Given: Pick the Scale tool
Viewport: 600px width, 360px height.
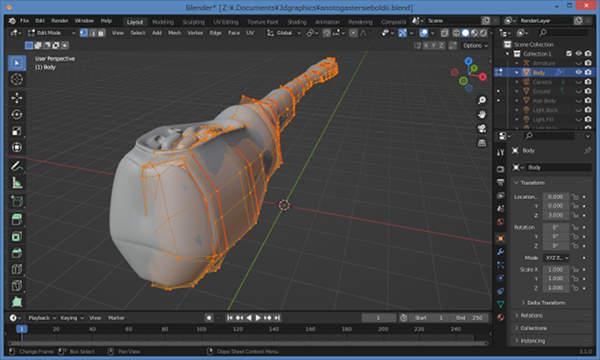Looking at the screenshot, I should [x=17, y=131].
